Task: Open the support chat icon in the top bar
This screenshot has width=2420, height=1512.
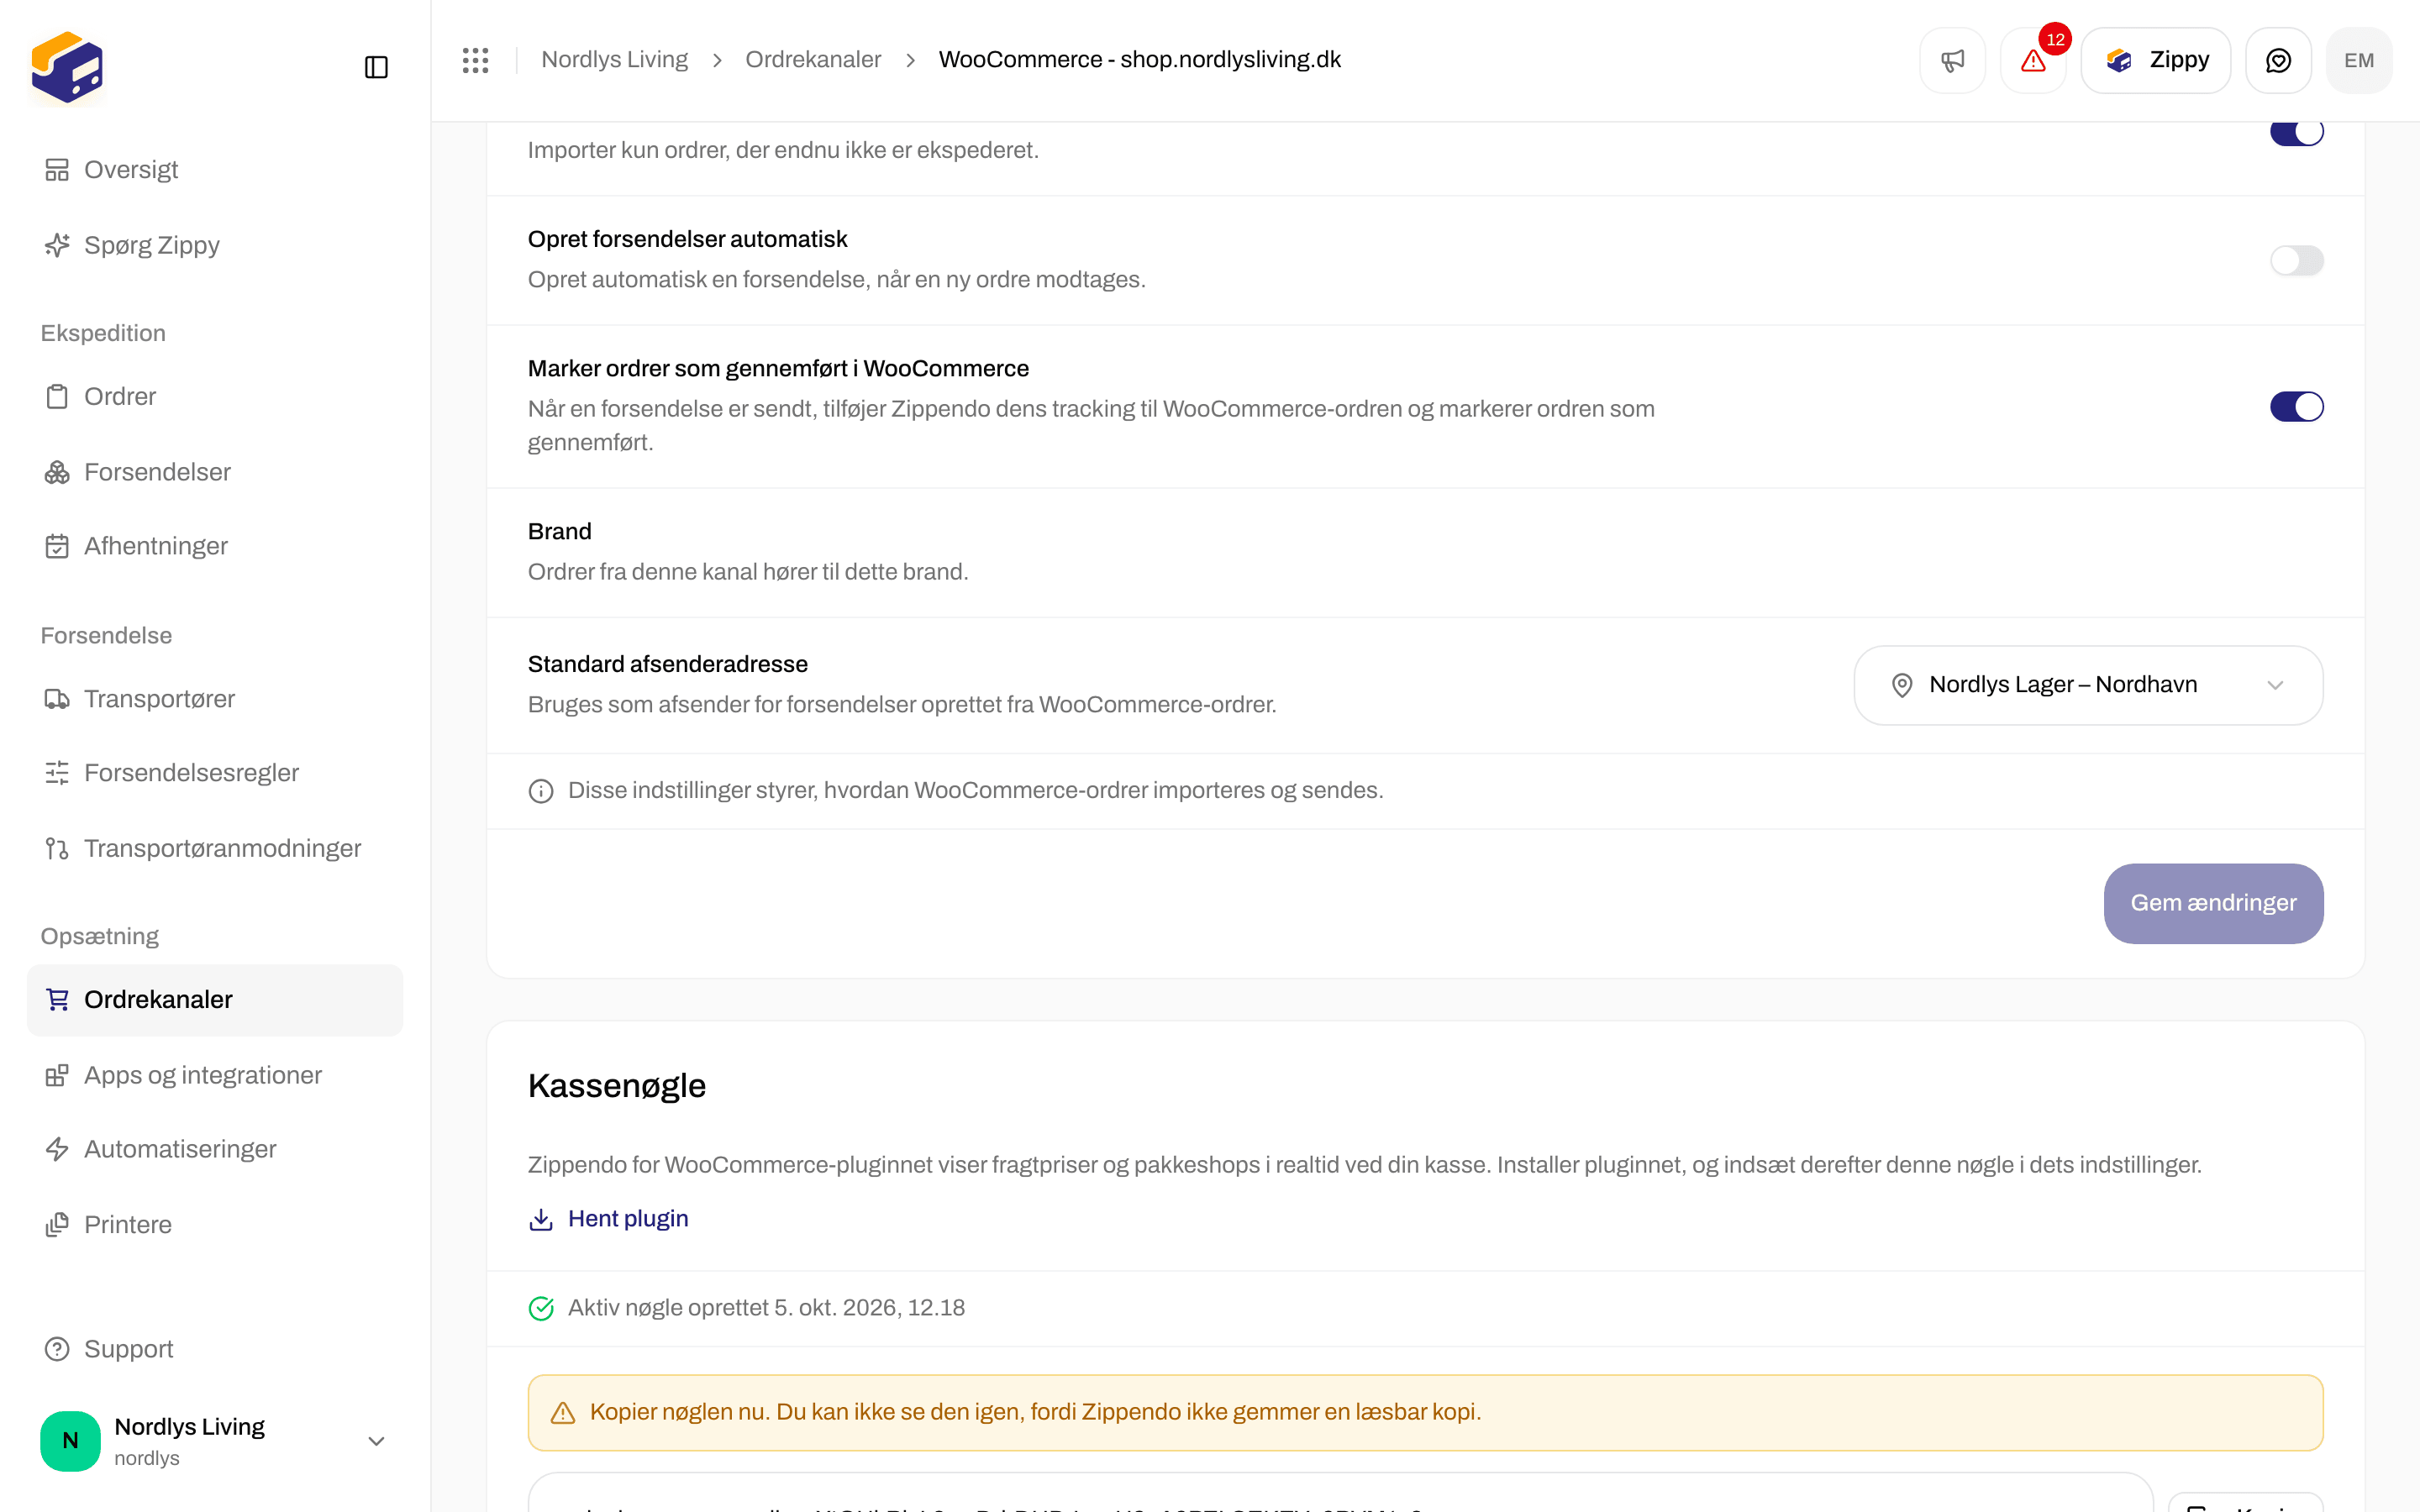Action: coord(2278,60)
